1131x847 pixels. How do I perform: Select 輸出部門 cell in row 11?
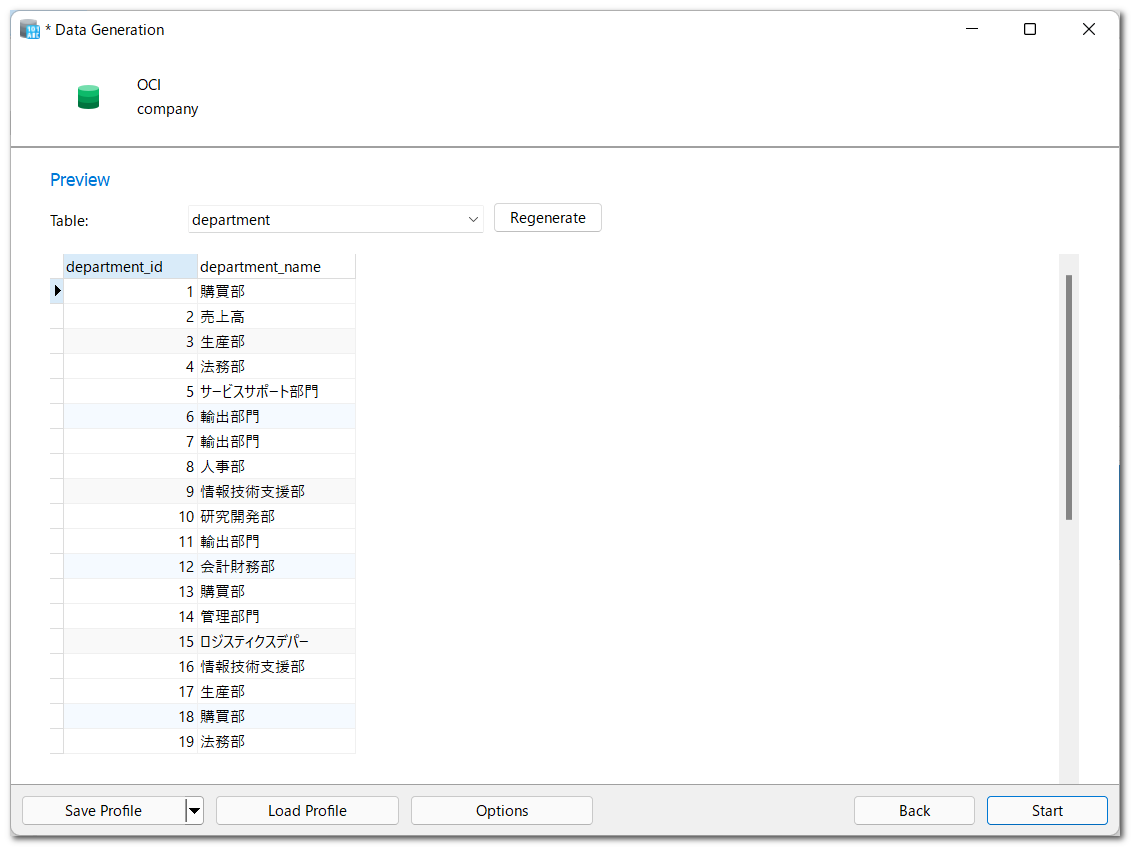pos(276,542)
